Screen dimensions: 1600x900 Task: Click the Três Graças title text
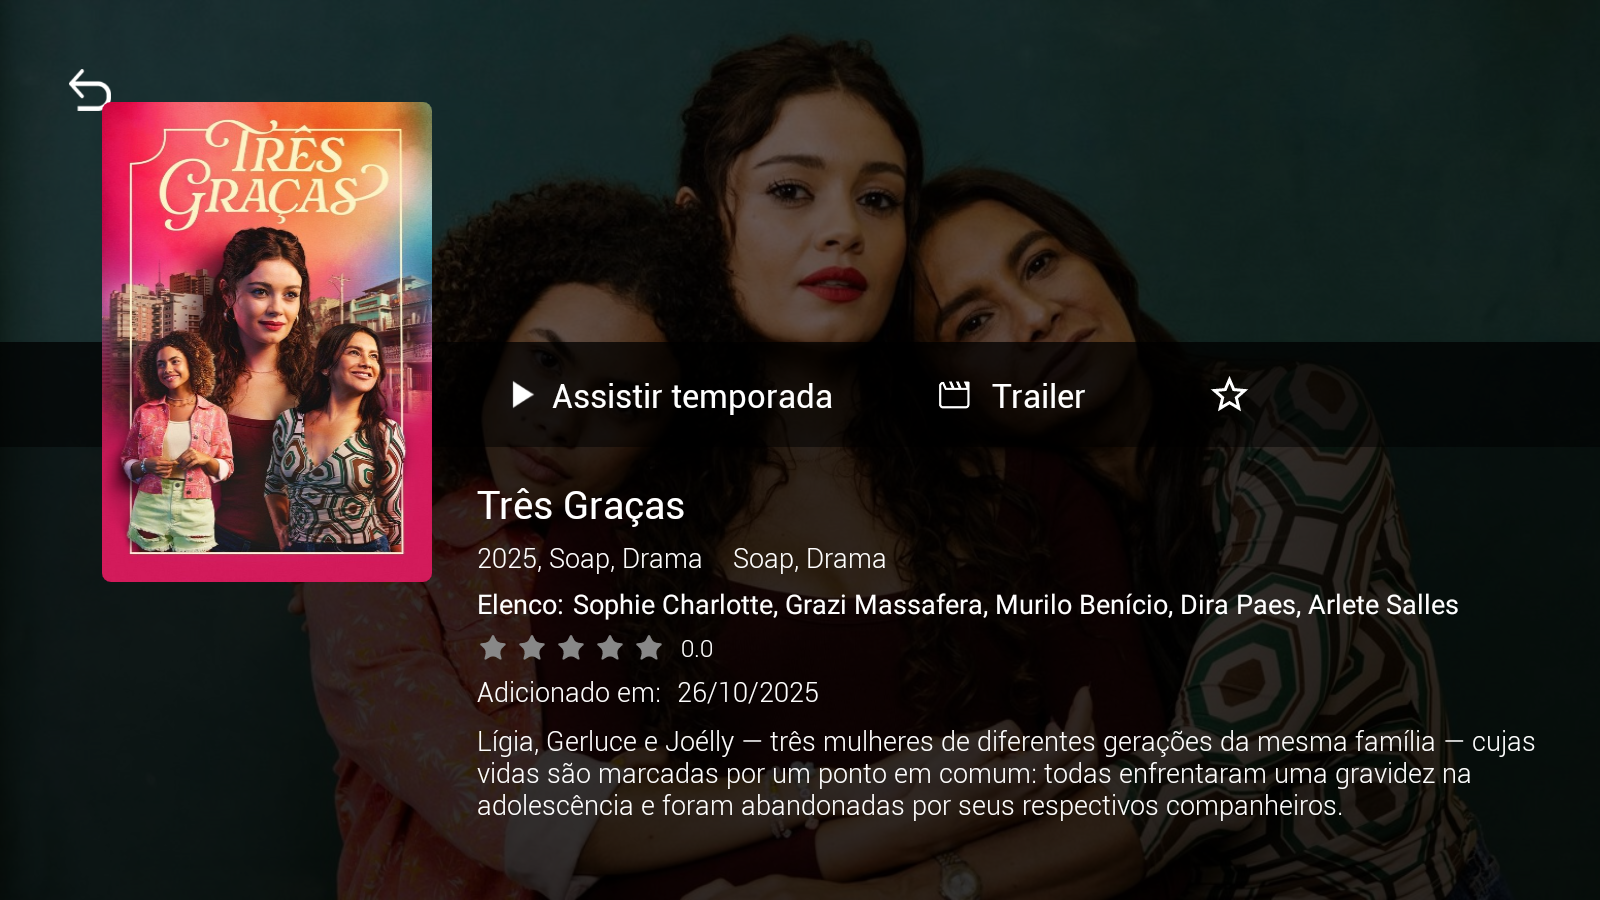[581, 506]
